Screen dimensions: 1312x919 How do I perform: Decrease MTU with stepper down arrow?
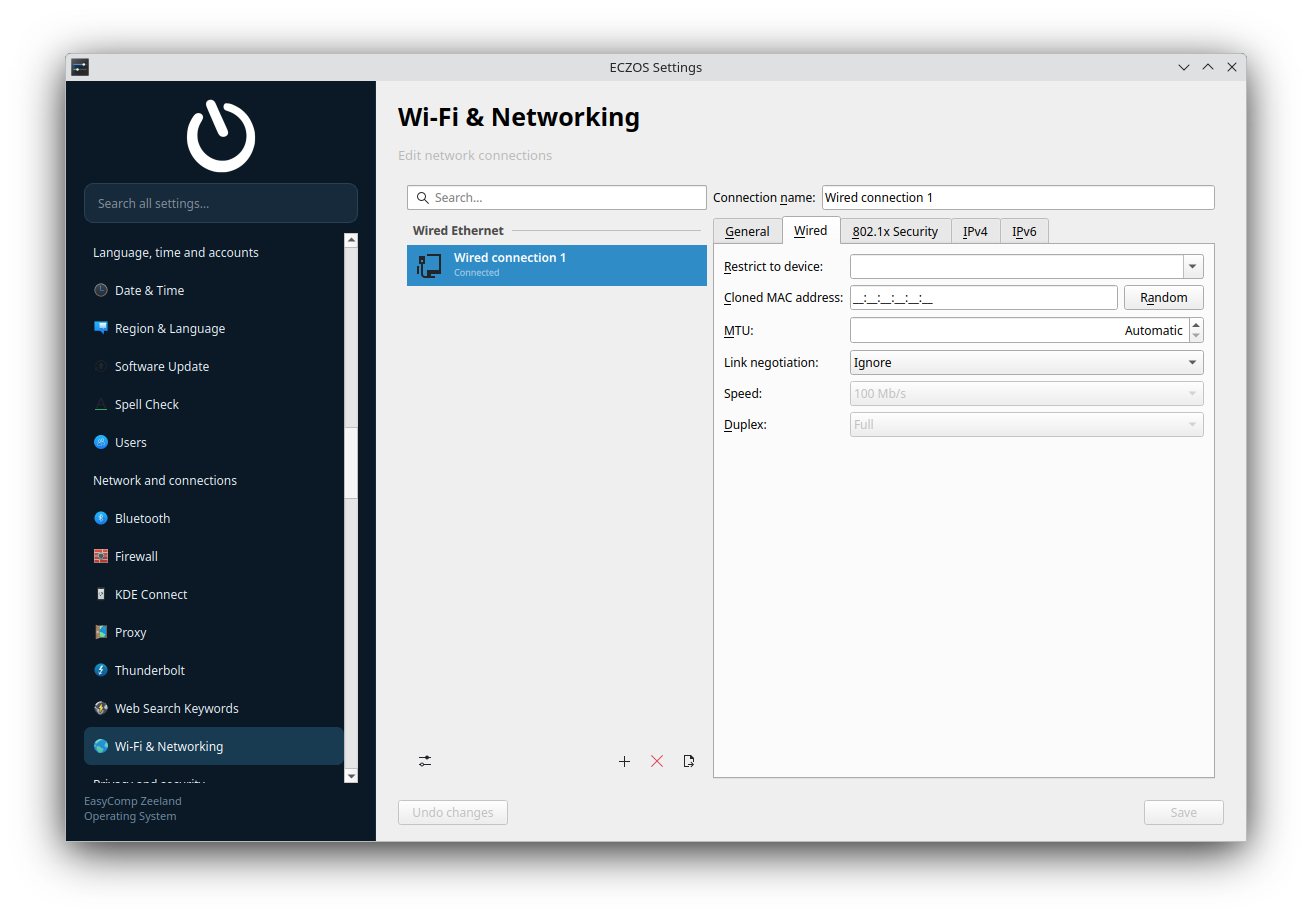click(x=1197, y=336)
